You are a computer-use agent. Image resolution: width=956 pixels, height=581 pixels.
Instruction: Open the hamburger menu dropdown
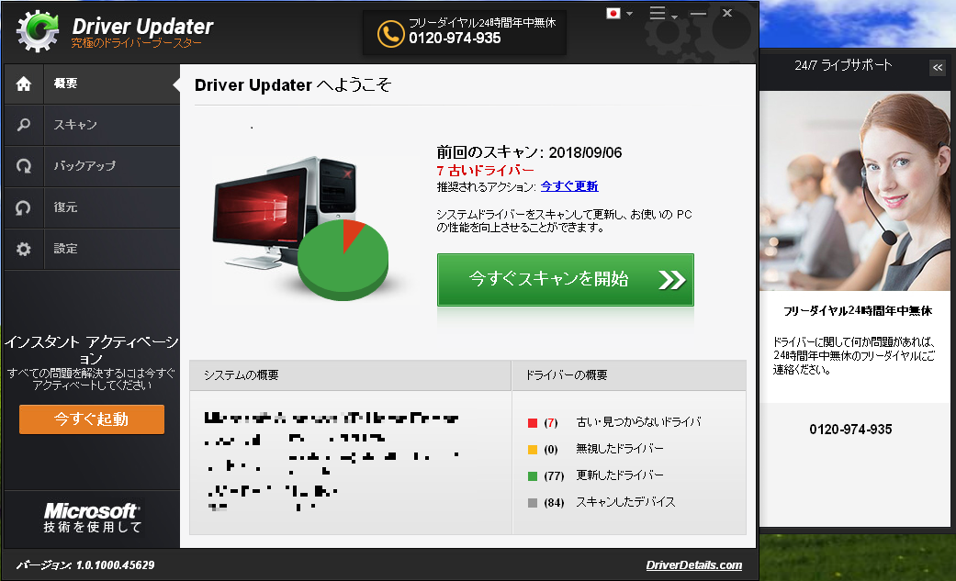(x=663, y=13)
